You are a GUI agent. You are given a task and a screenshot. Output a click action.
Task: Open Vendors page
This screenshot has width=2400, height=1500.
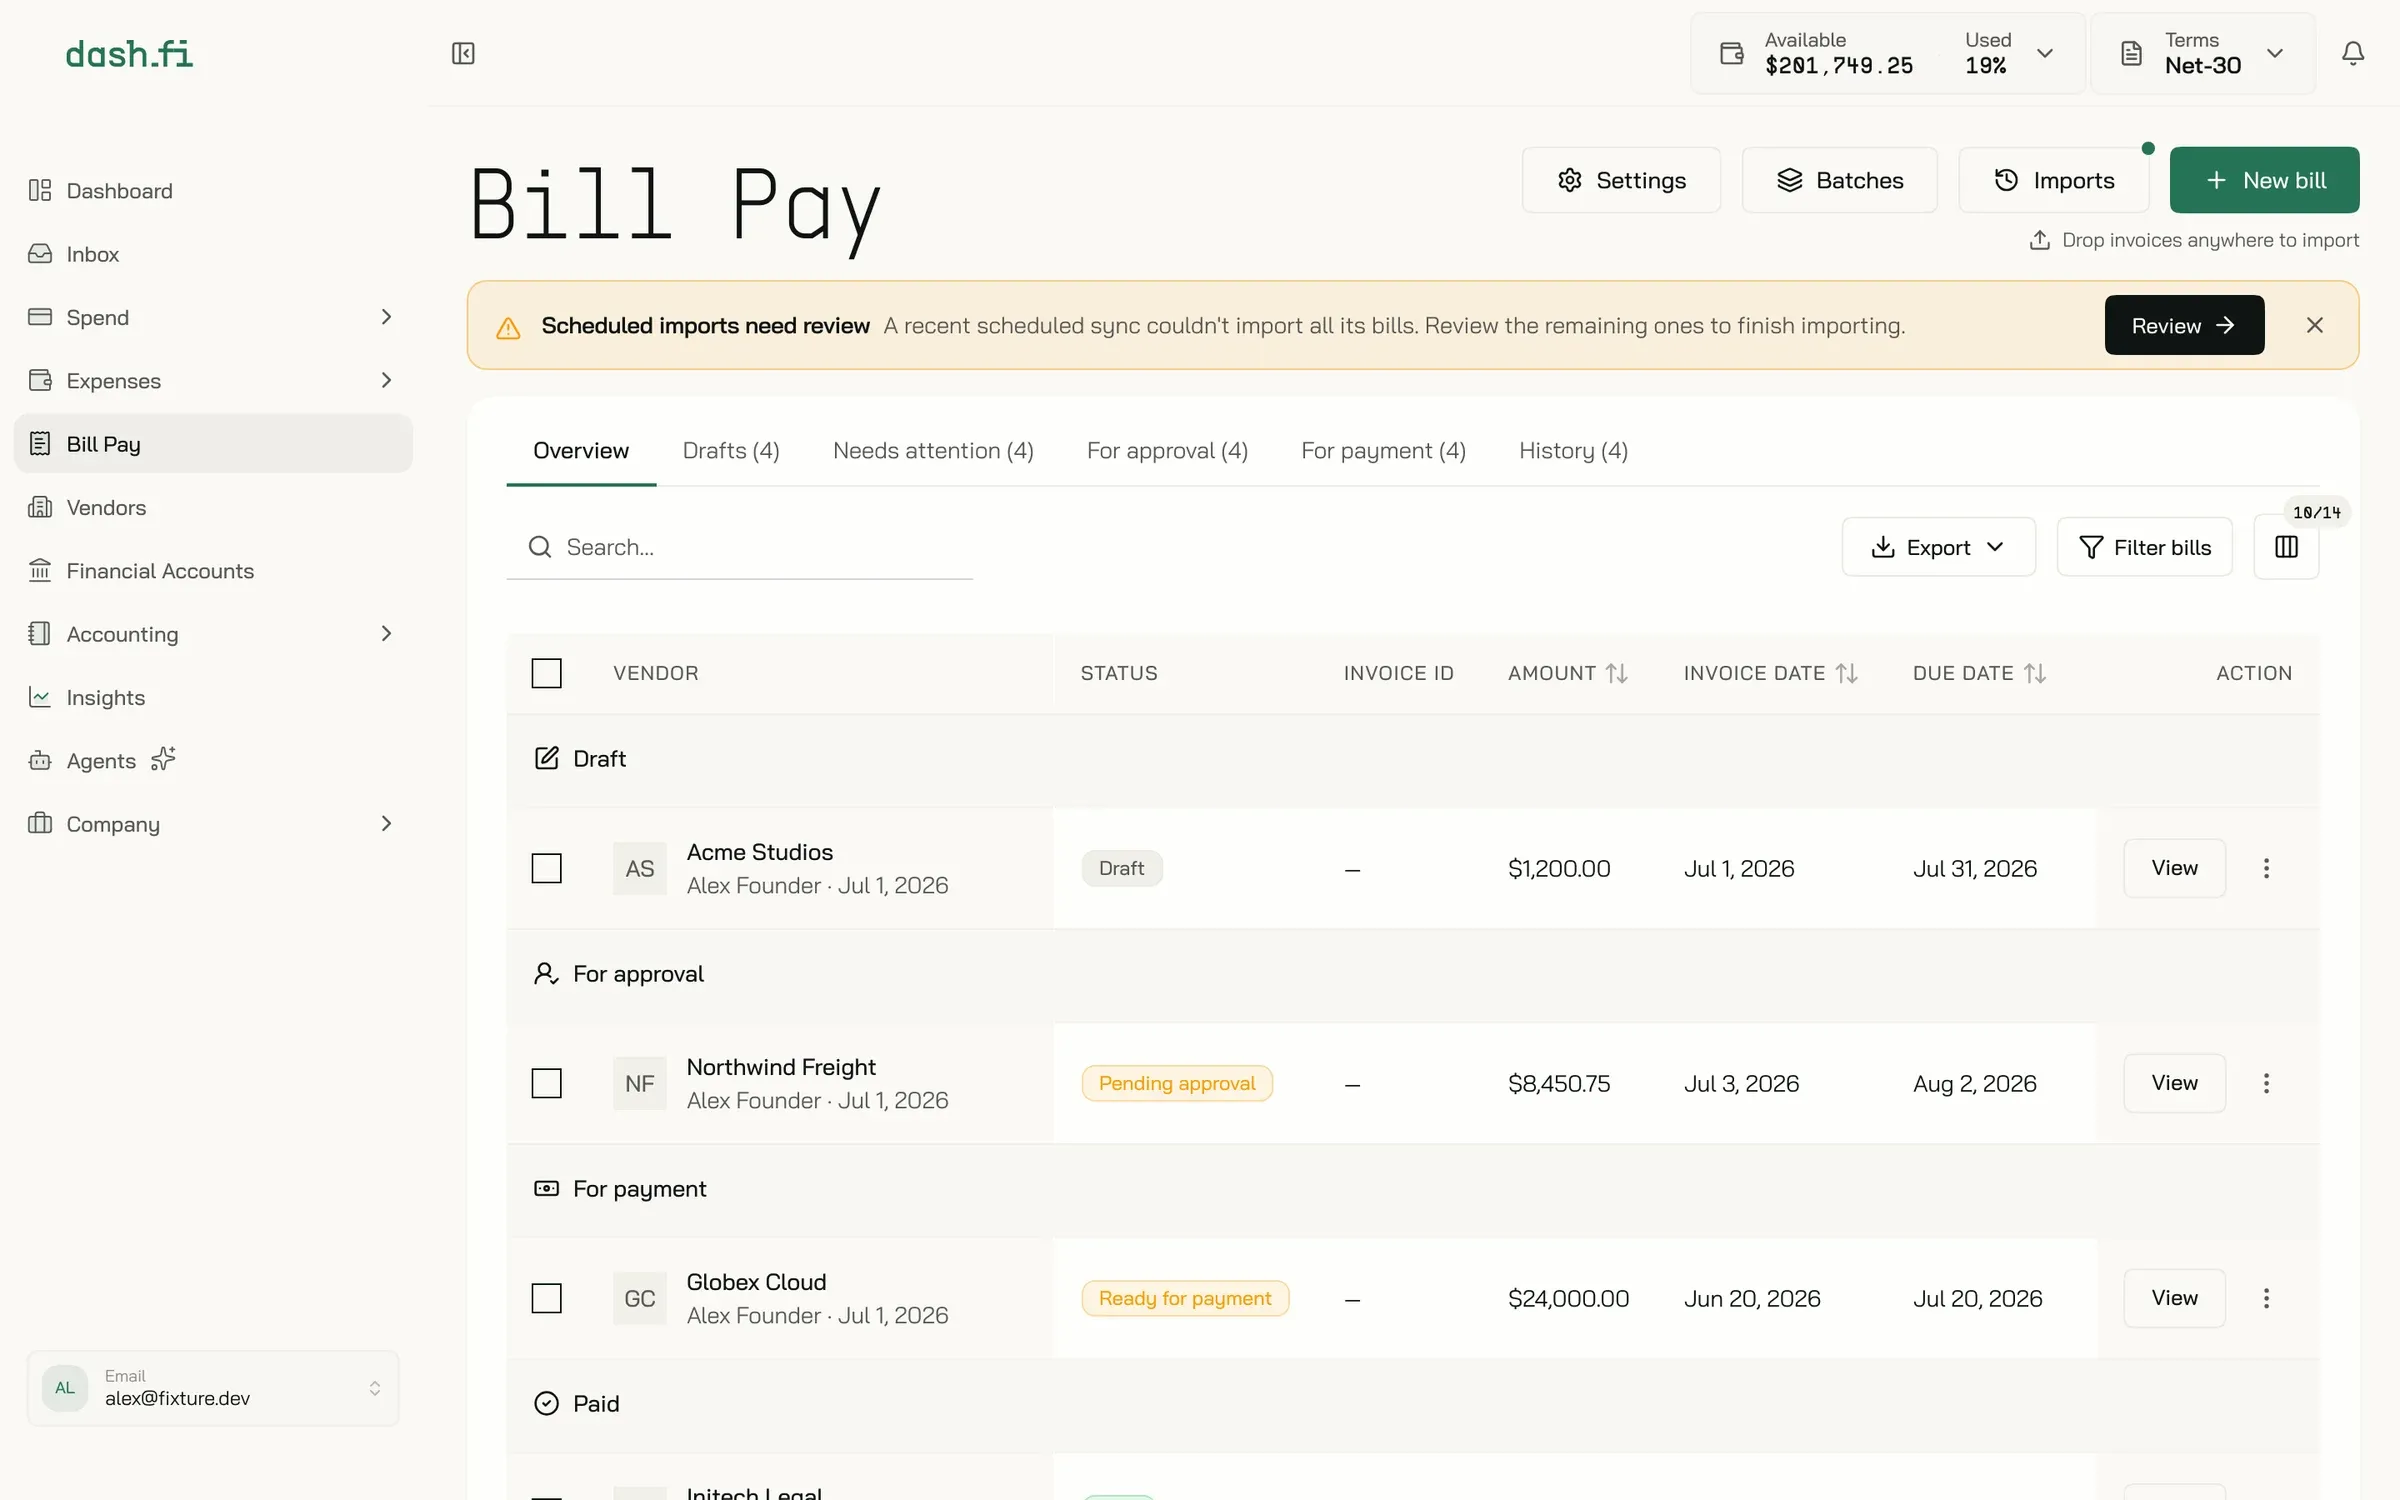coord(213,507)
